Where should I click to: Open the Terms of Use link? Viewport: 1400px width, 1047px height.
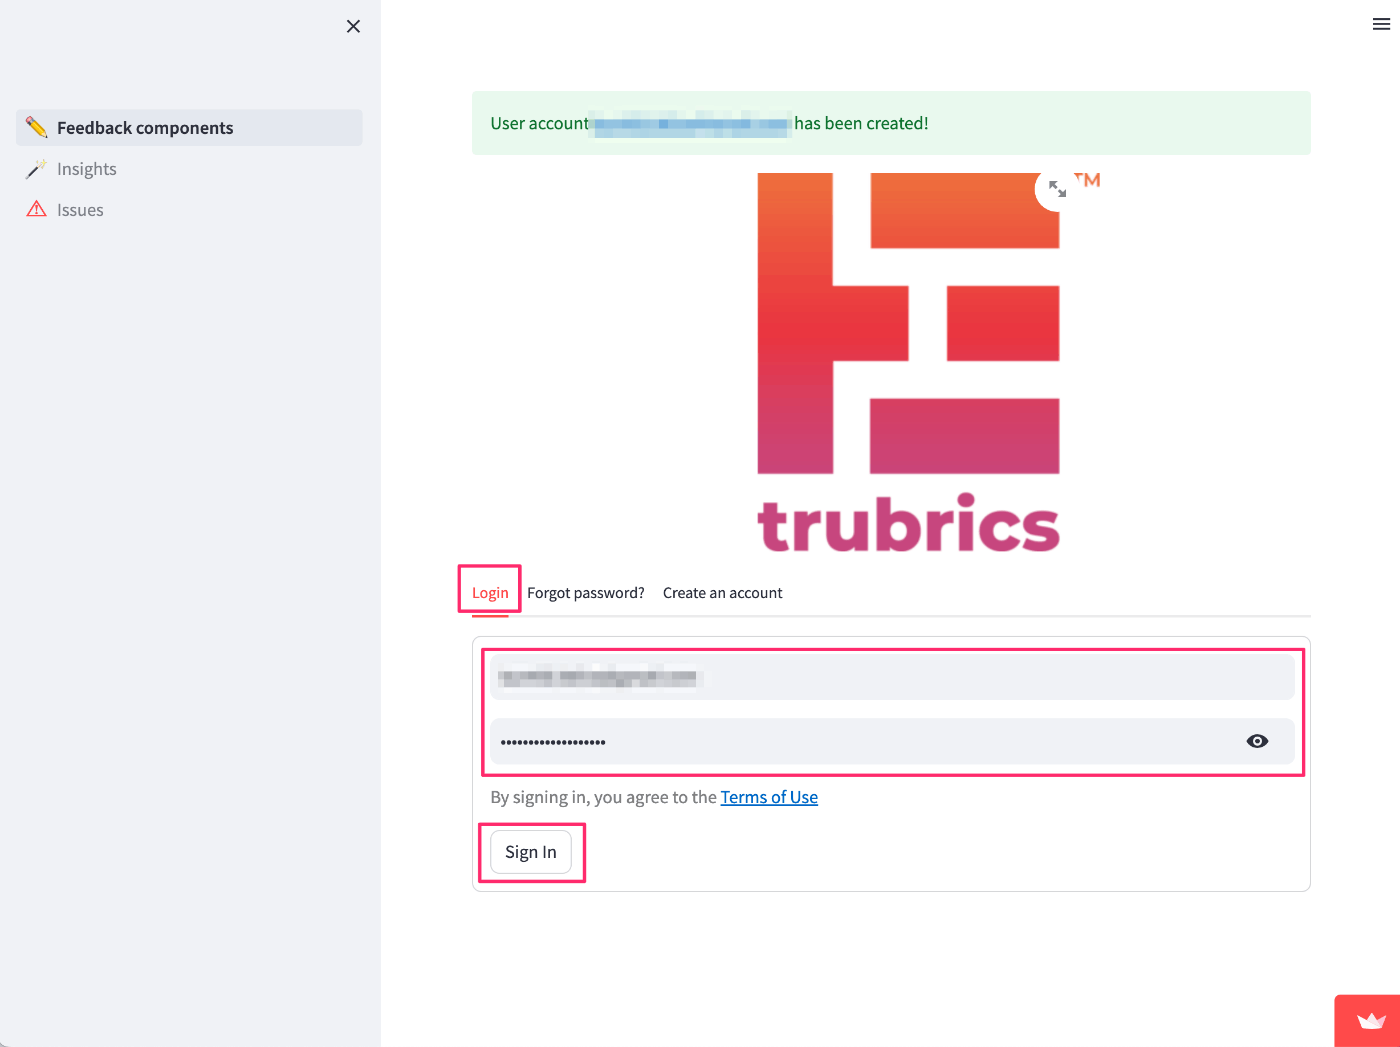click(769, 797)
